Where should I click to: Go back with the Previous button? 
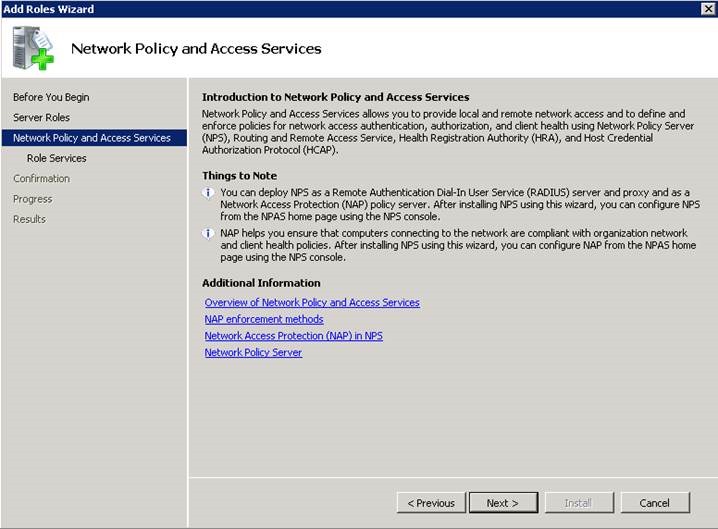[x=431, y=503]
